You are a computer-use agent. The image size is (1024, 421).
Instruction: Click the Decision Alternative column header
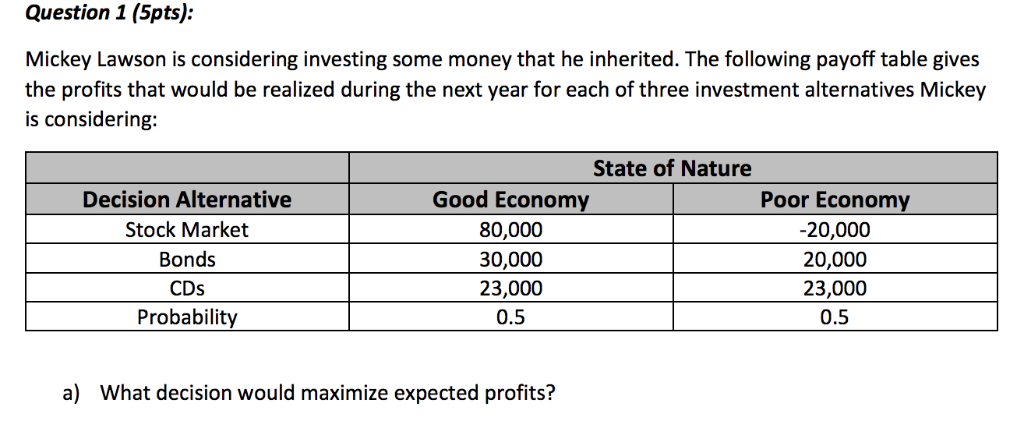tap(187, 199)
